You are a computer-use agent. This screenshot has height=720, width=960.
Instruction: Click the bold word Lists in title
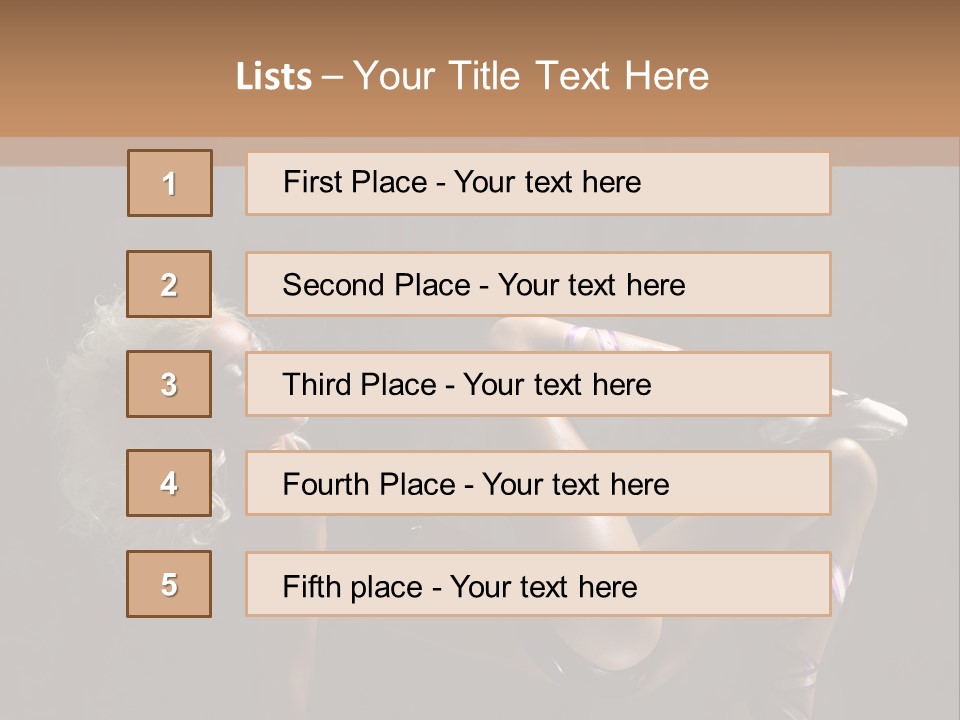point(274,77)
